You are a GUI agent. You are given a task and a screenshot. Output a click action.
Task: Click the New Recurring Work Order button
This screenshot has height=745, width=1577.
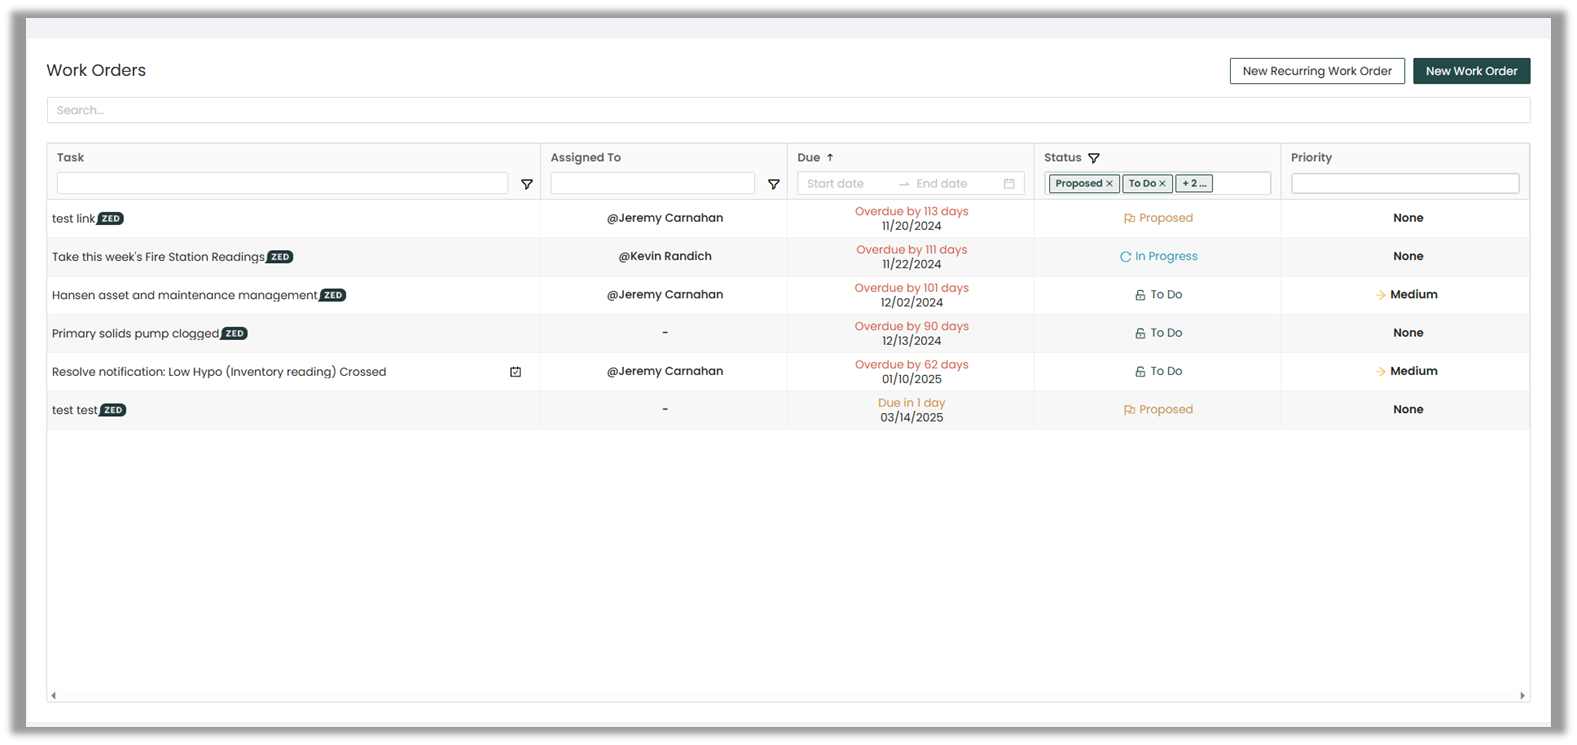click(1316, 71)
